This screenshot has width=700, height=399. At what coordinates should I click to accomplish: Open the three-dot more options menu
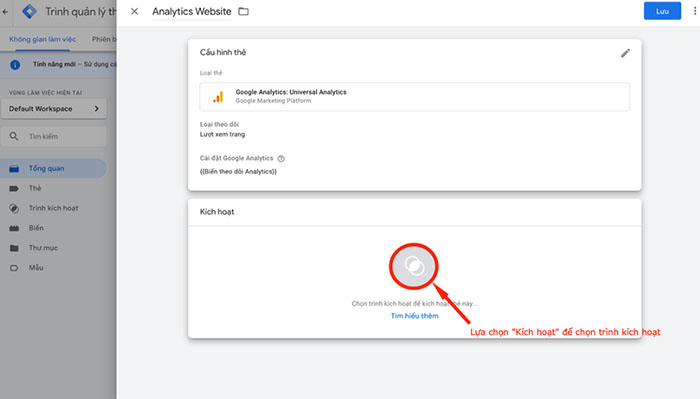pos(695,11)
